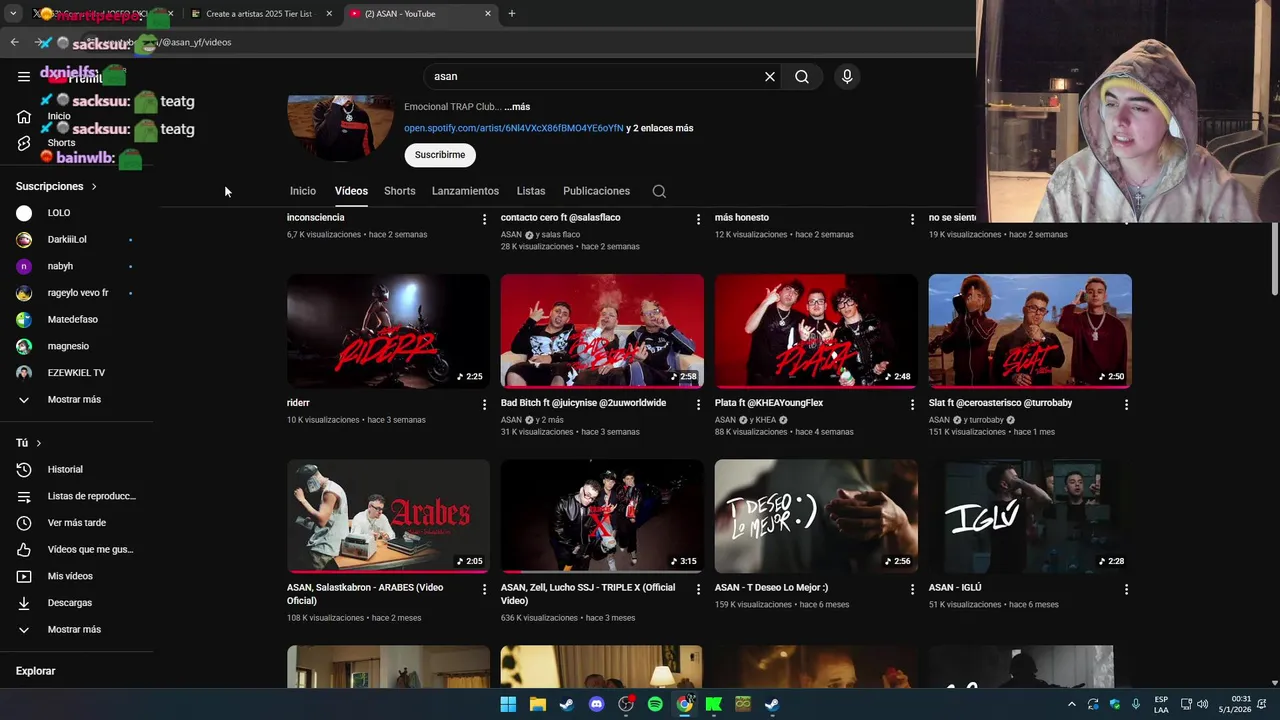The width and height of the screenshot is (1280, 720).
Task: Switch to channel Inicio tab
Action: coord(303,191)
